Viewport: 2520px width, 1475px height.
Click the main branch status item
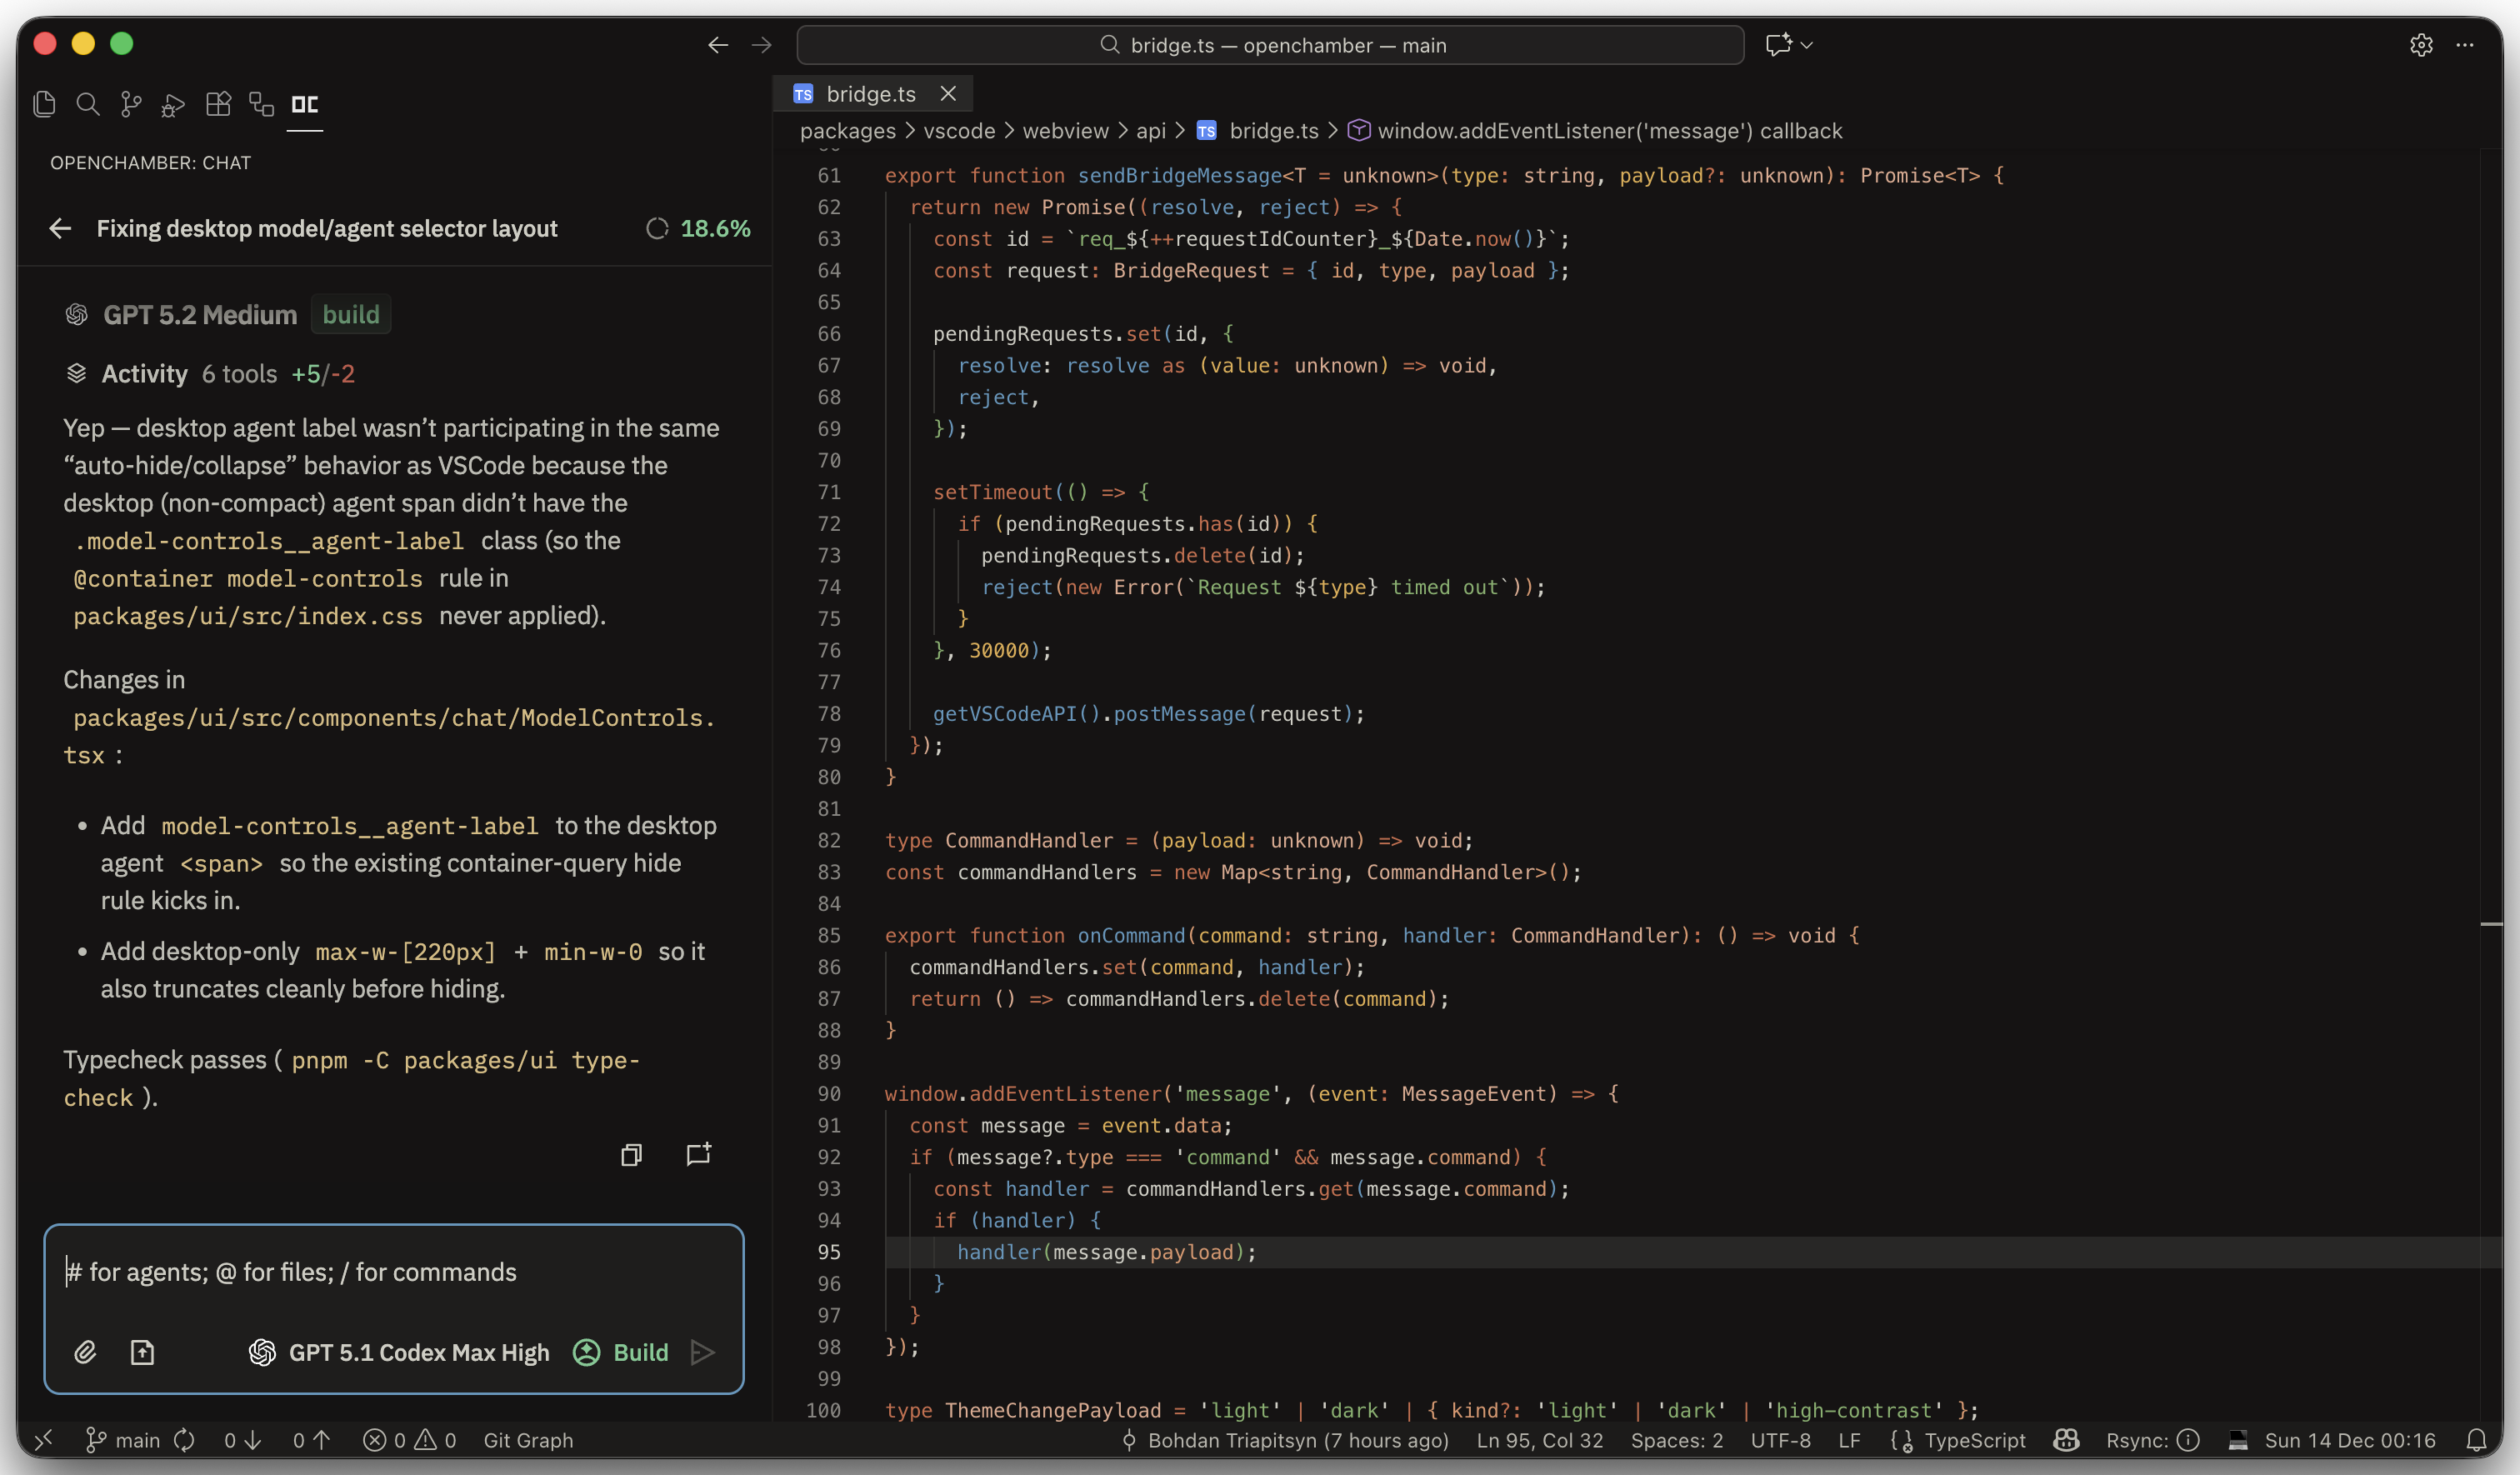click(124, 1440)
